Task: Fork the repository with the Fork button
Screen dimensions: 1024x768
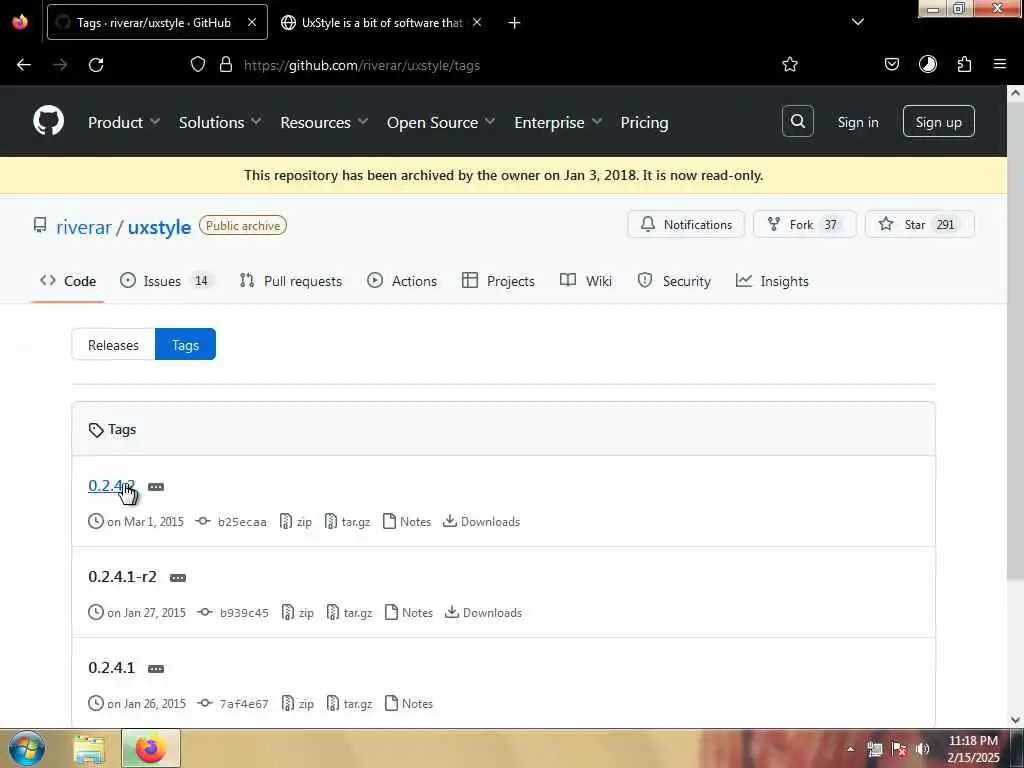Action: (x=805, y=225)
